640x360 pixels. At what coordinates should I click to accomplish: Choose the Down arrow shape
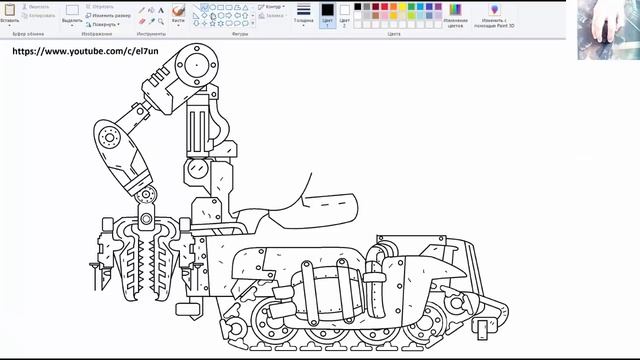click(x=196, y=23)
